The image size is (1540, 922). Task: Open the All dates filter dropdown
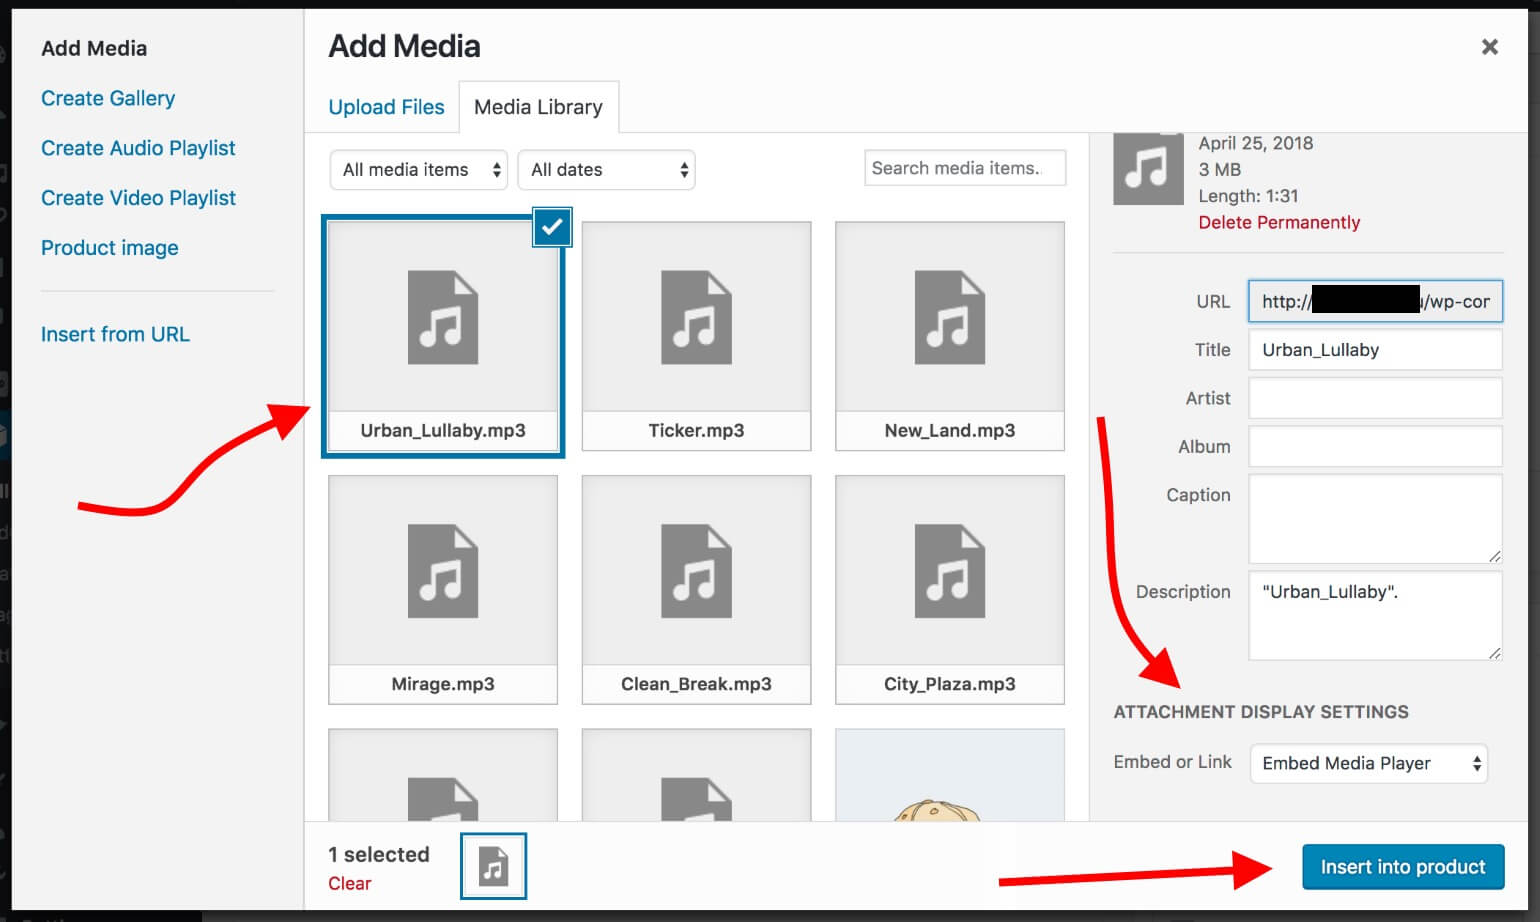click(606, 170)
